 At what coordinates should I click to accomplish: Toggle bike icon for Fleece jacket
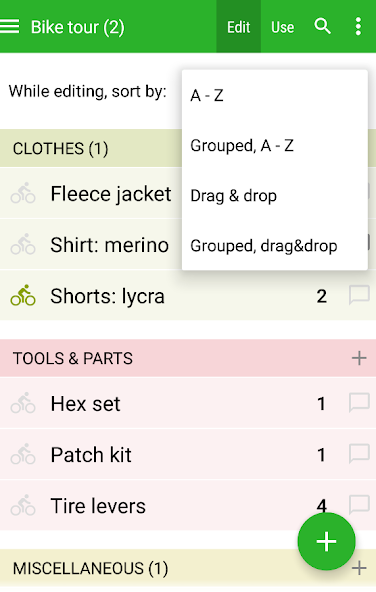[23, 193]
